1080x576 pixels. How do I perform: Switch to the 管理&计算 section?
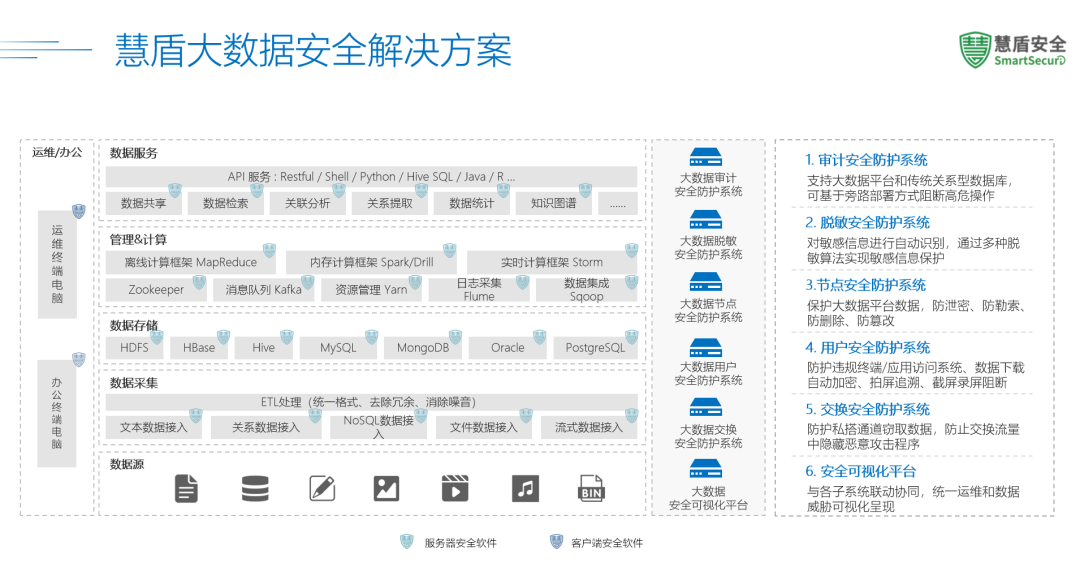tap(130, 240)
